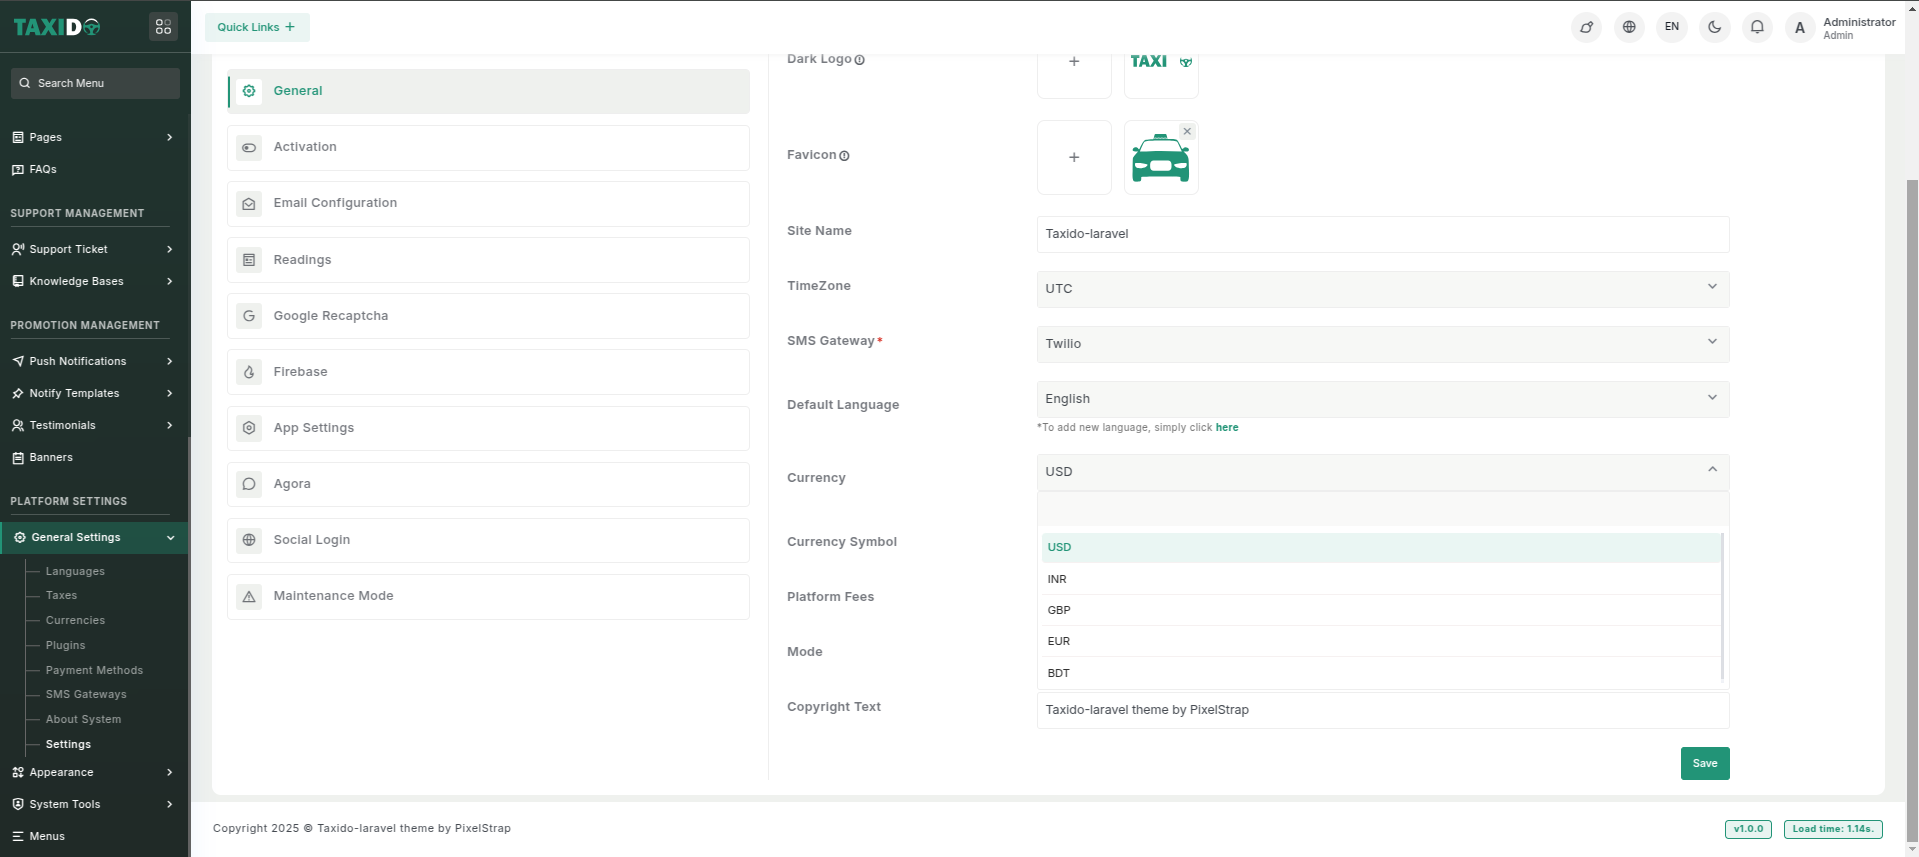Open the TimeZone dropdown
This screenshot has width=1919, height=857.
click(1382, 289)
